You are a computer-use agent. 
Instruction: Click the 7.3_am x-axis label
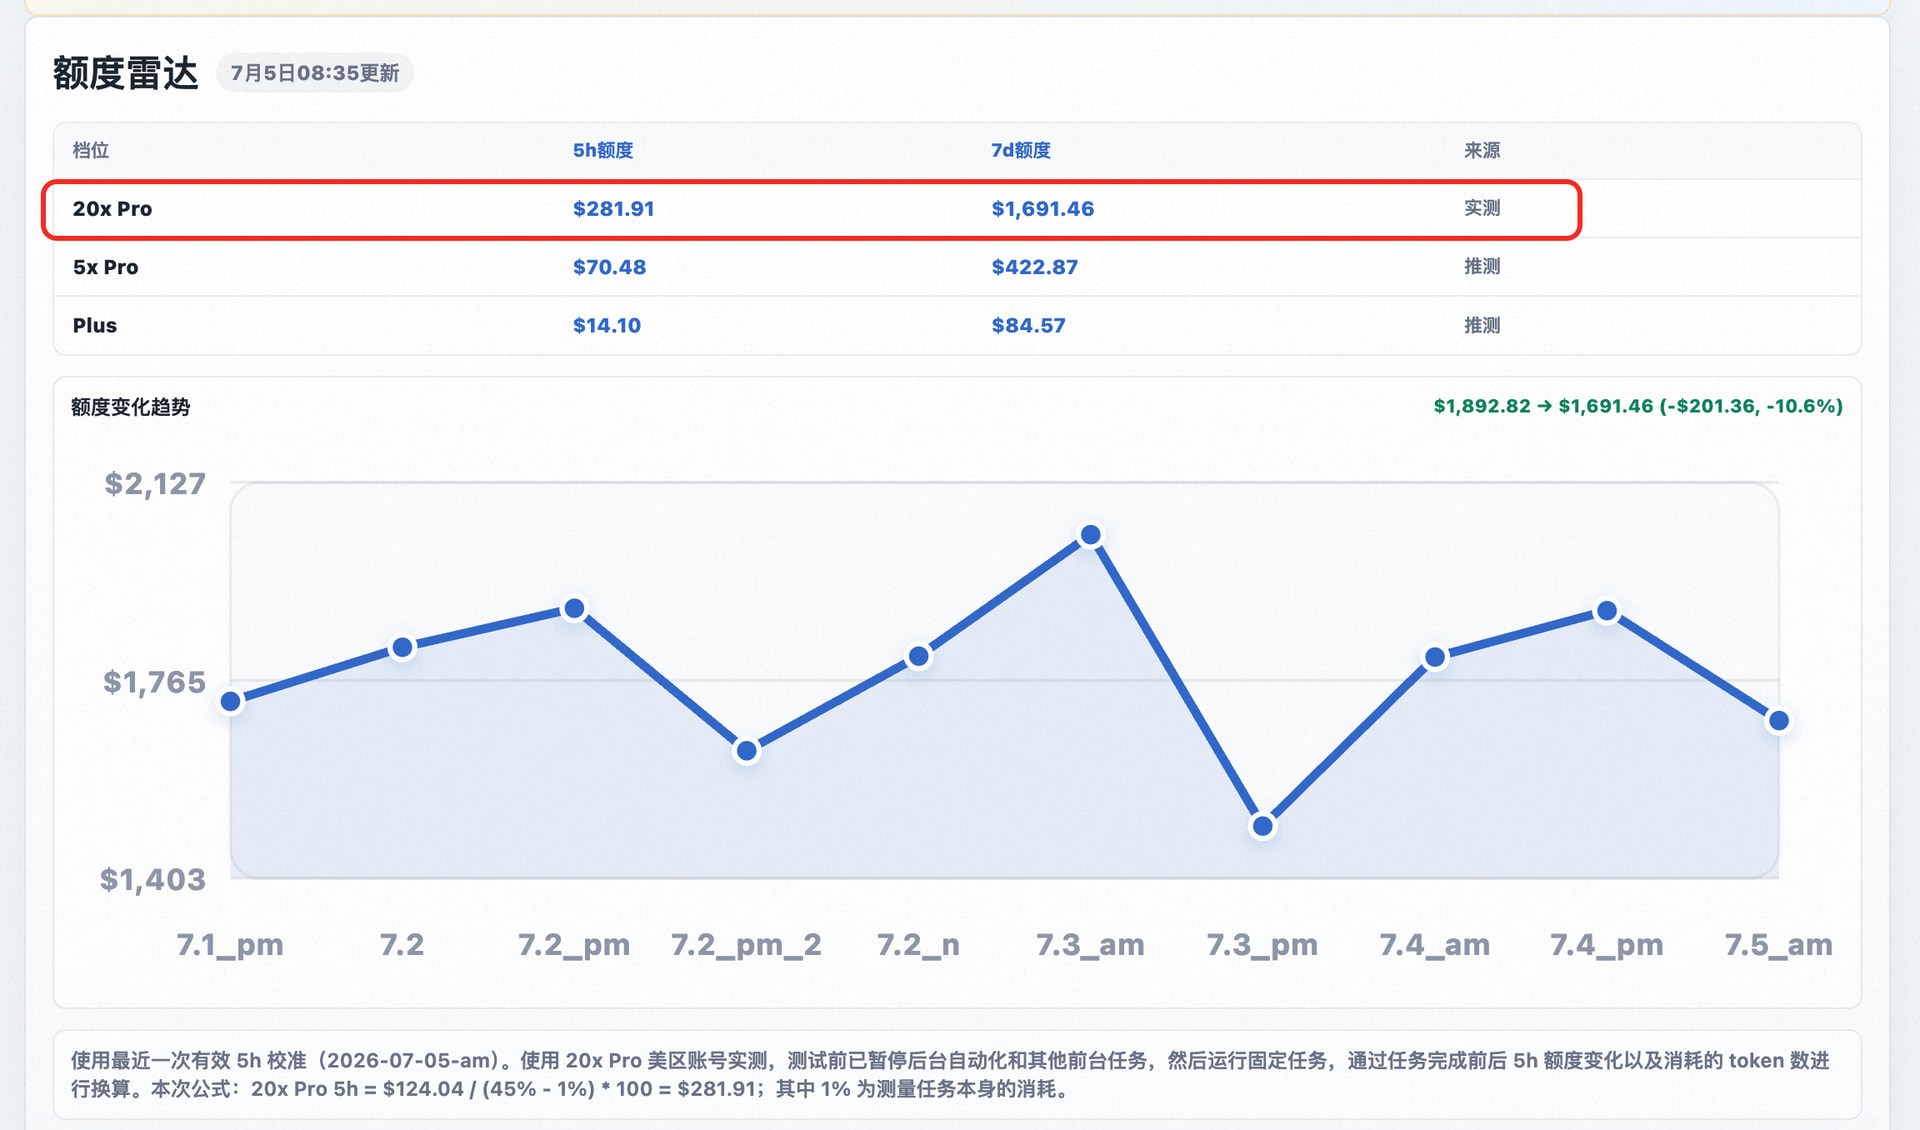click(x=1090, y=945)
